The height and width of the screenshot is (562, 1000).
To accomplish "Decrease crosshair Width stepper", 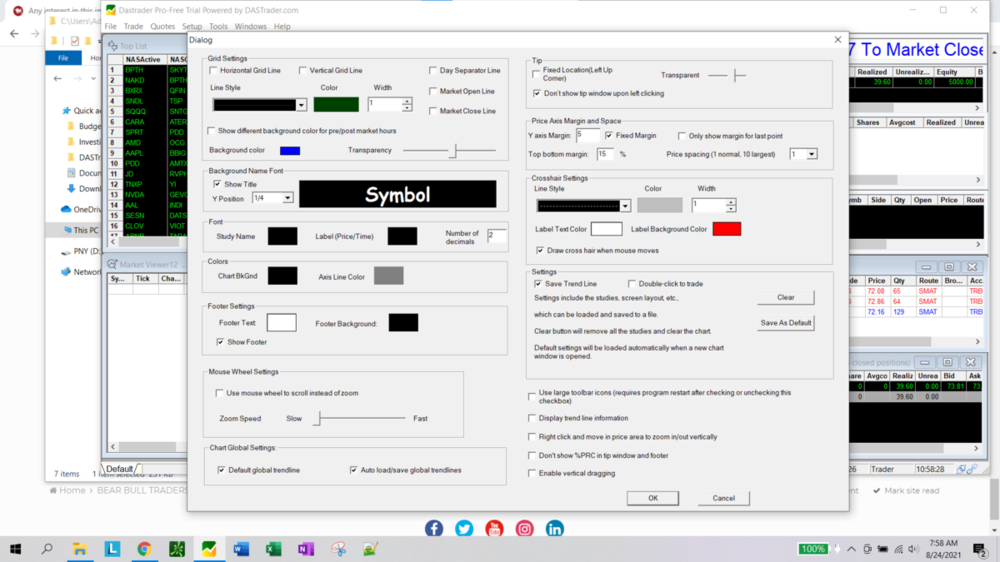I will (731, 209).
